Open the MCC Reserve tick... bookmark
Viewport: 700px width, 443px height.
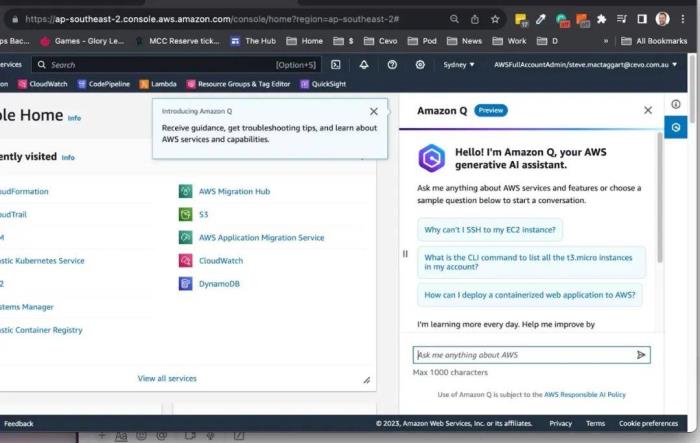(x=178, y=41)
